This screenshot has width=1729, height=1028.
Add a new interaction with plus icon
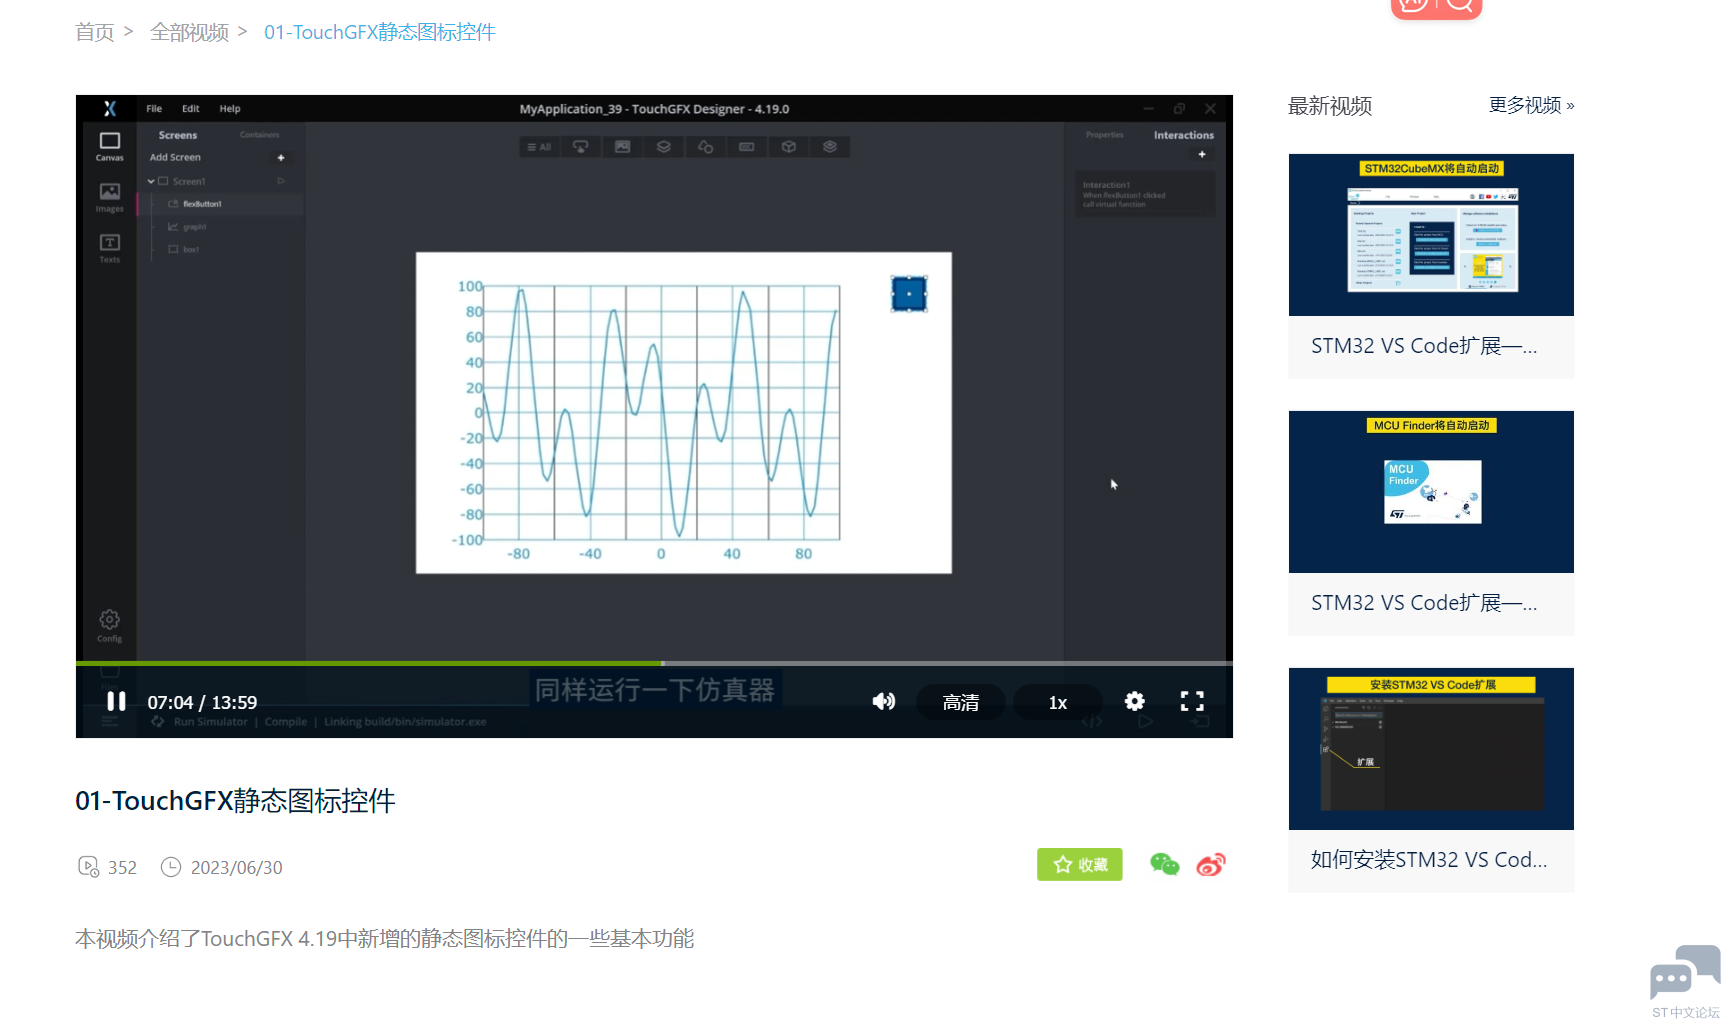[1202, 155]
